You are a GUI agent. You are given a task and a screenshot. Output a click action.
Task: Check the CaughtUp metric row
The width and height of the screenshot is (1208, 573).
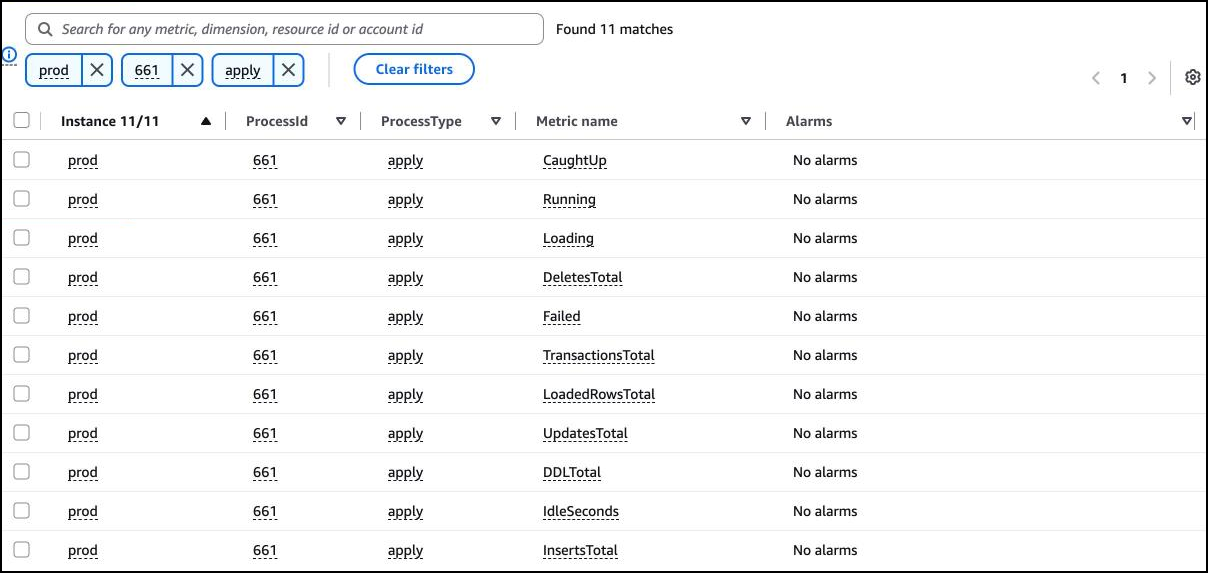tap(21, 159)
